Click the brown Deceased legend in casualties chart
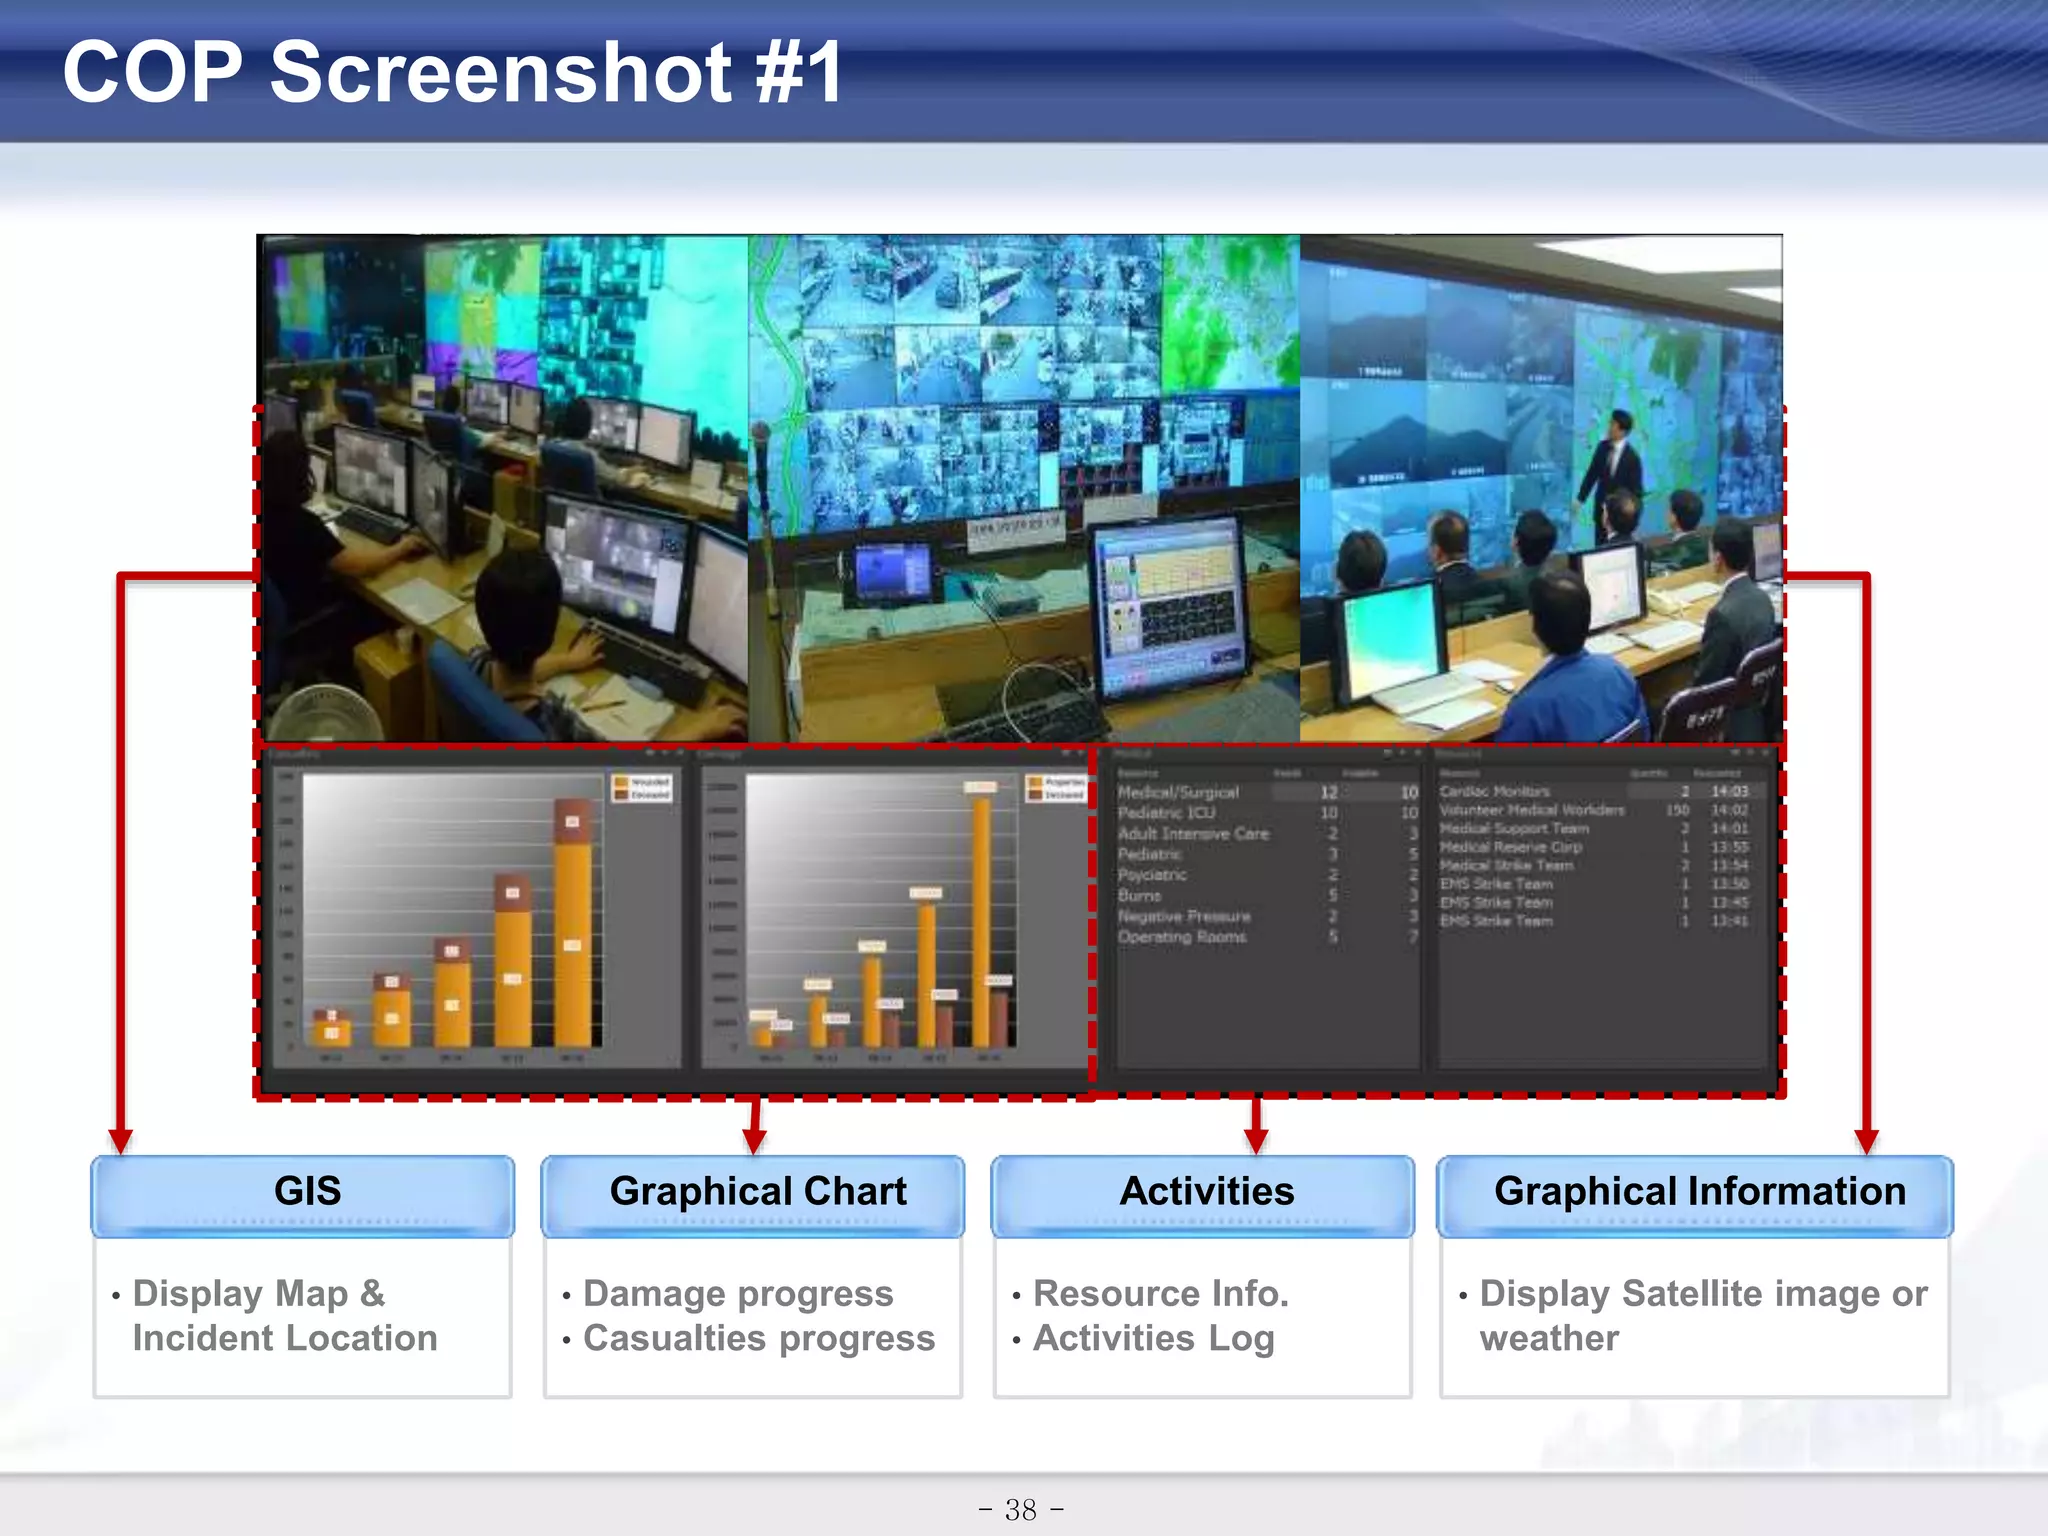Viewport: 2048px width, 1536px height. tap(621, 795)
